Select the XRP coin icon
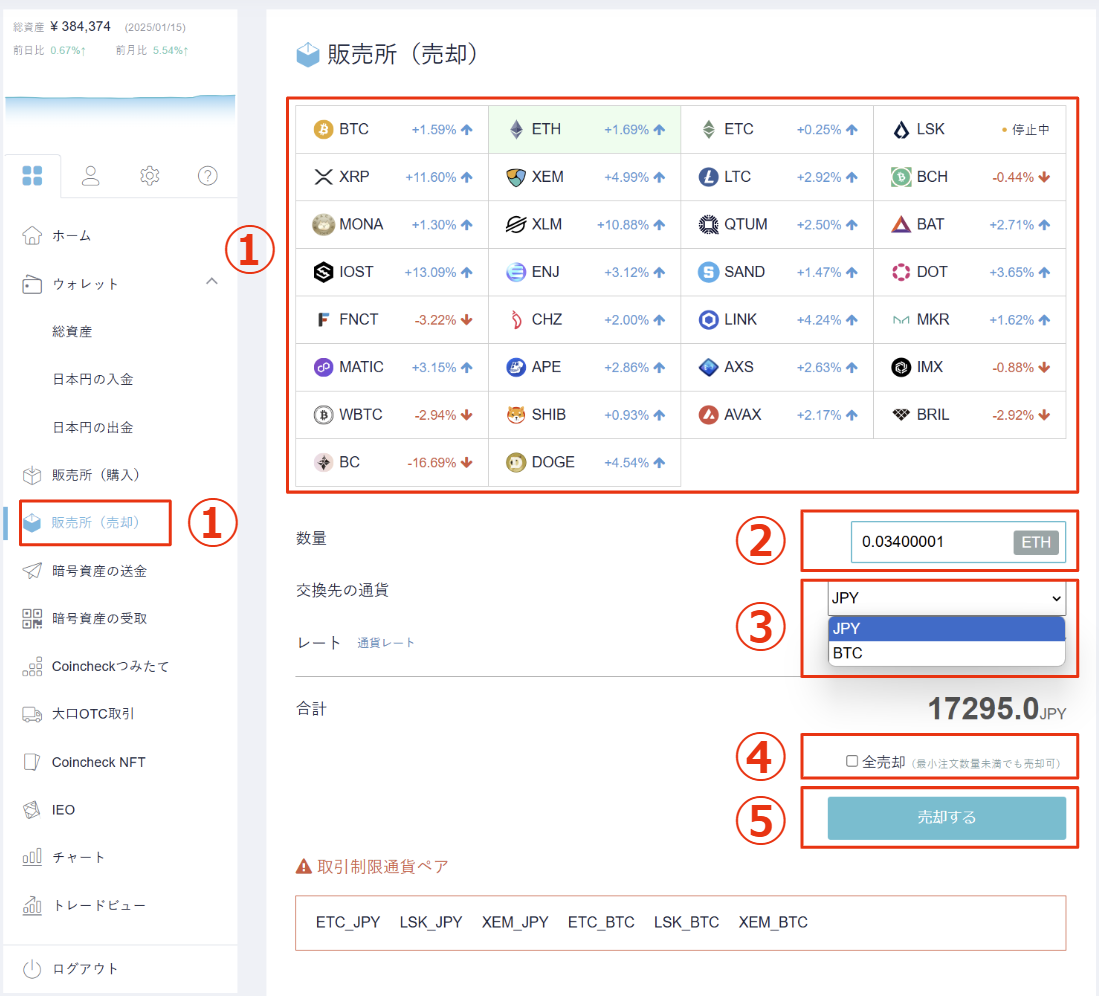 (323, 177)
